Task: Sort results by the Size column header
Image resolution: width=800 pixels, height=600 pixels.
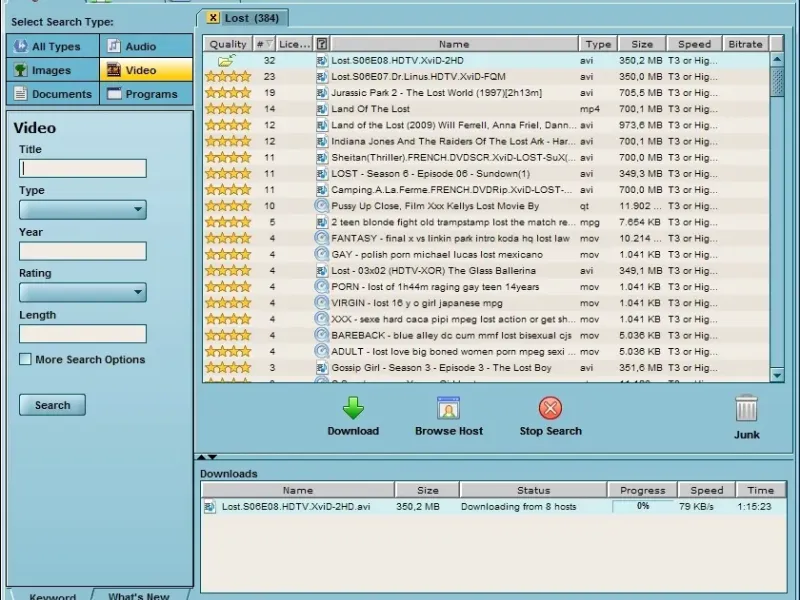Action: point(641,44)
